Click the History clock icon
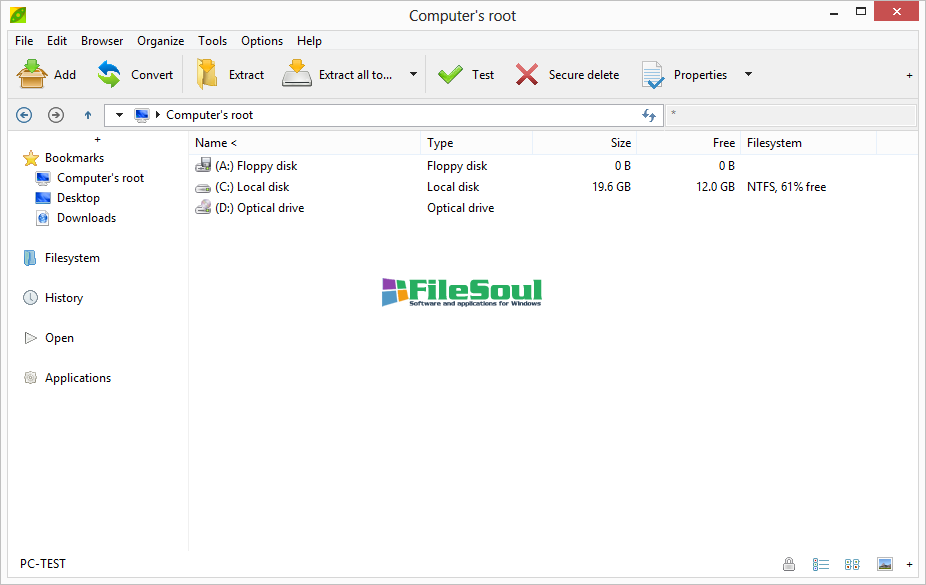This screenshot has width=926, height=585. pyautogui.click(x=30, y=298)
